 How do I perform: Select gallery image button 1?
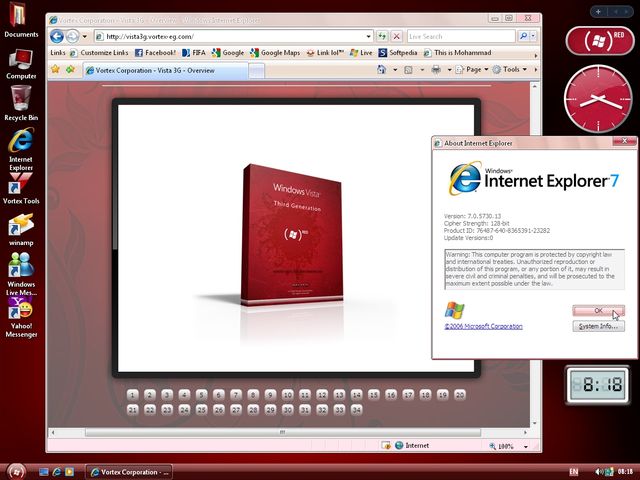(x=132, y=395)
